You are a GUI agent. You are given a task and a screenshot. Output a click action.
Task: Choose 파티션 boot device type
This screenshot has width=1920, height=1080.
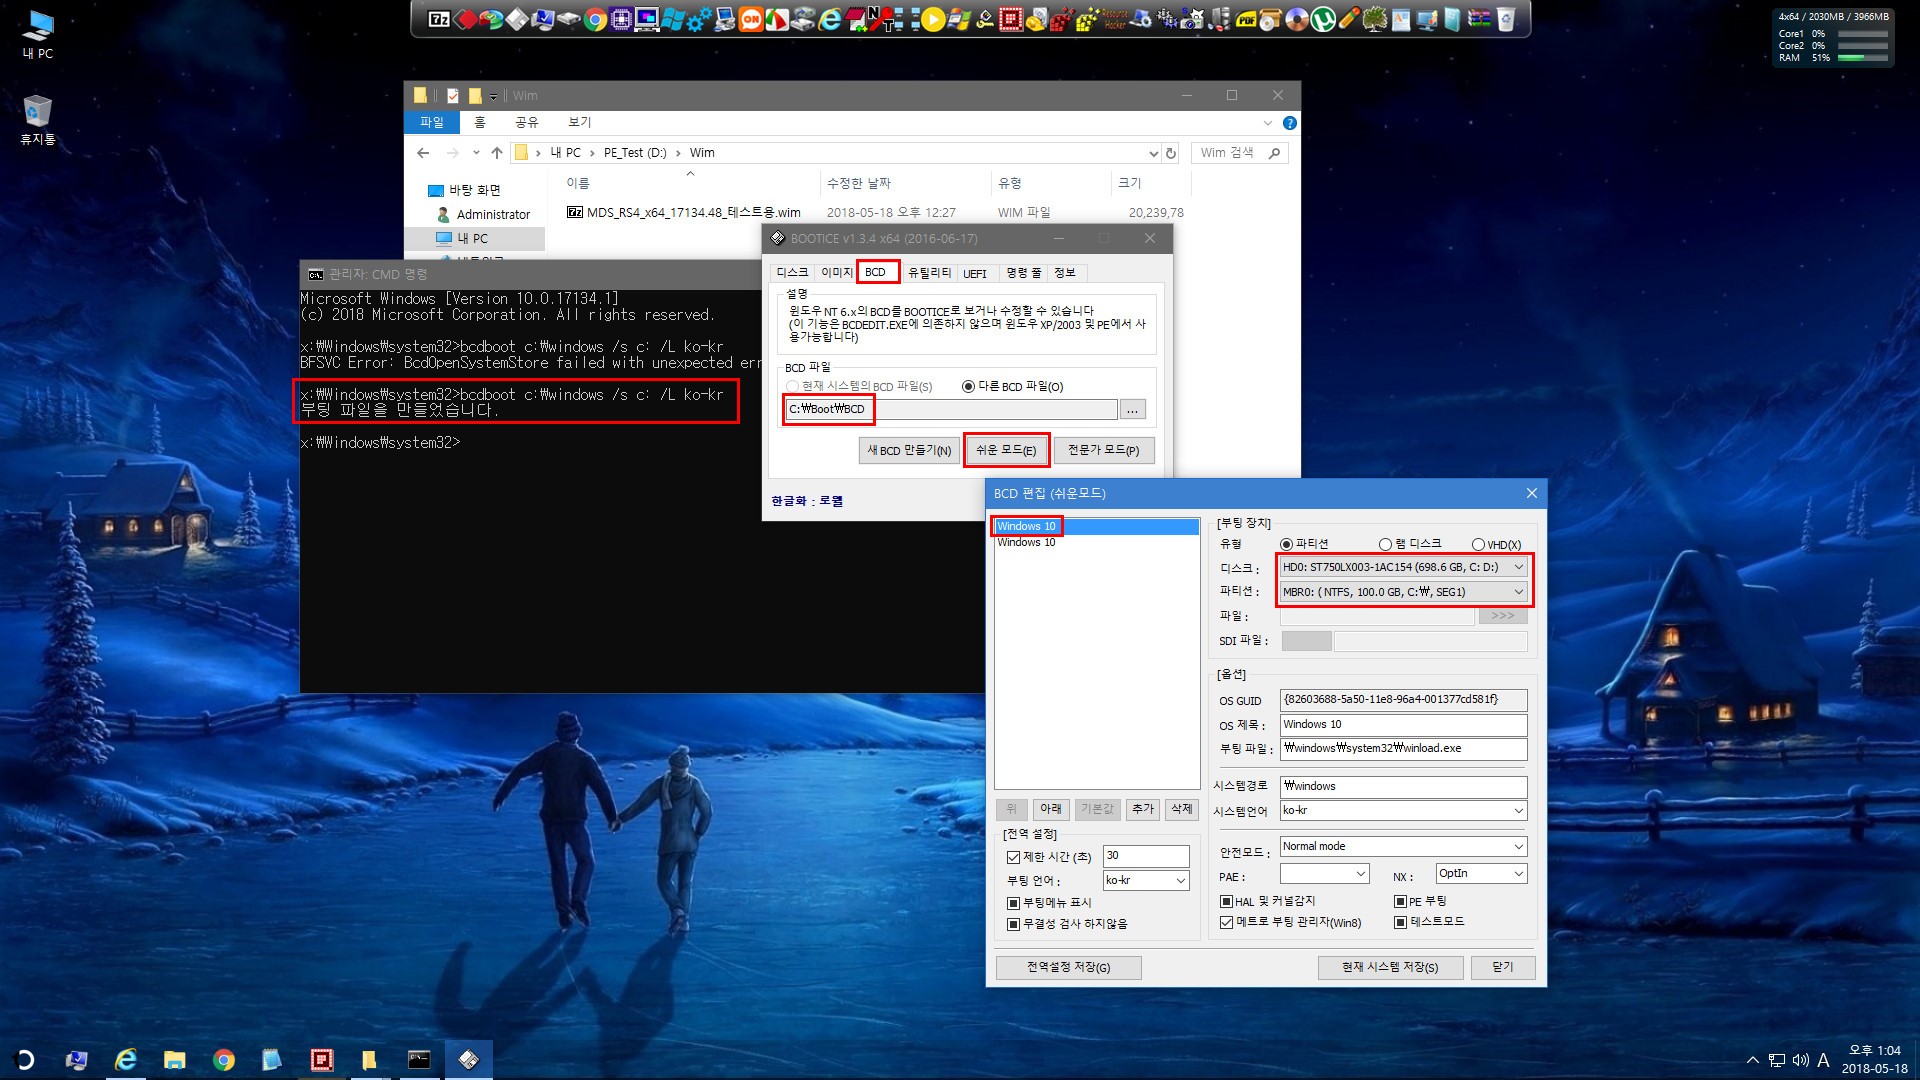point(1286,545)
